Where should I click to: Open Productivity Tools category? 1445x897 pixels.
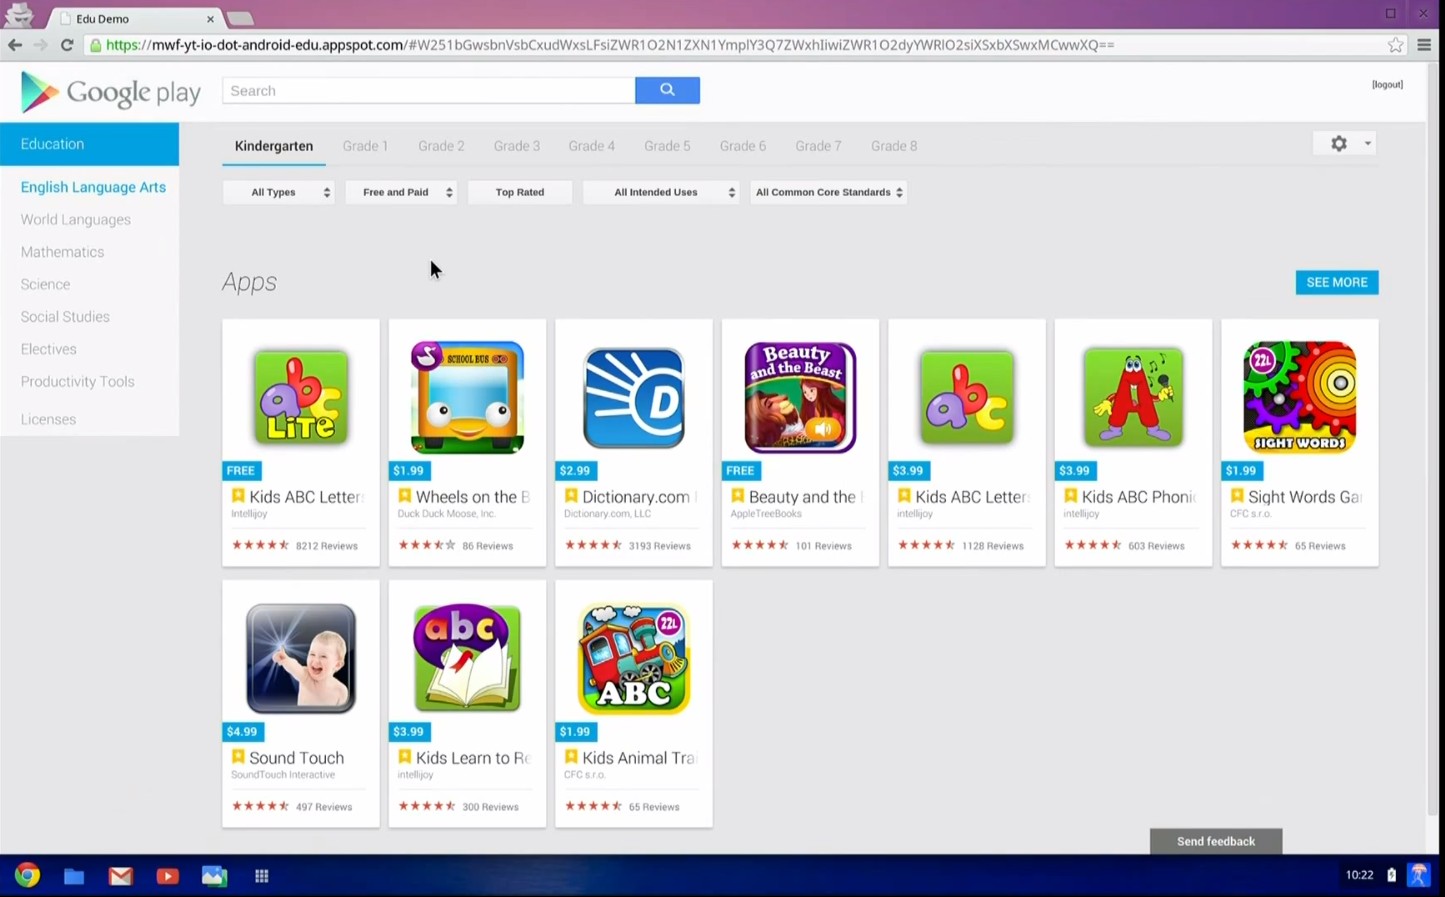point(77,381)
